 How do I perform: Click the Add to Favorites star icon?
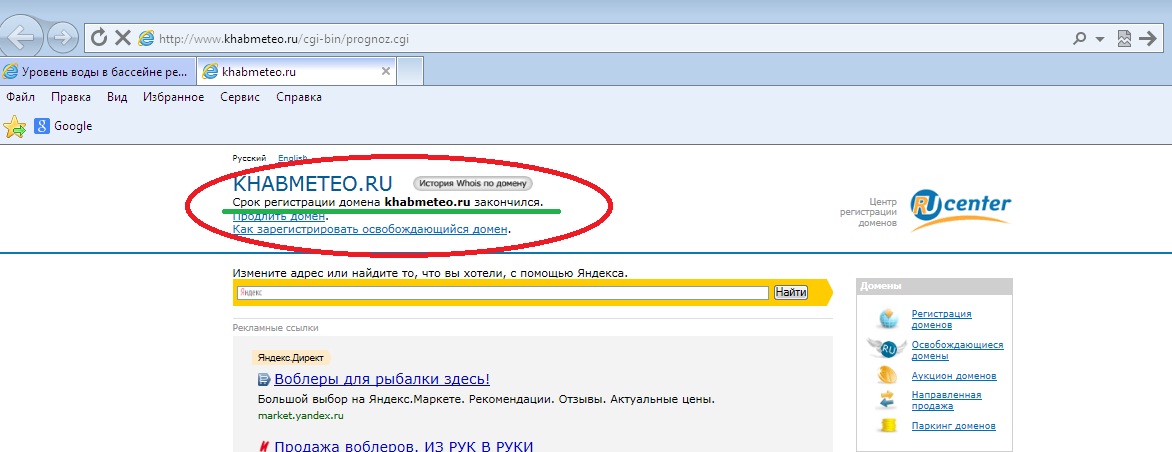point(14,126)
